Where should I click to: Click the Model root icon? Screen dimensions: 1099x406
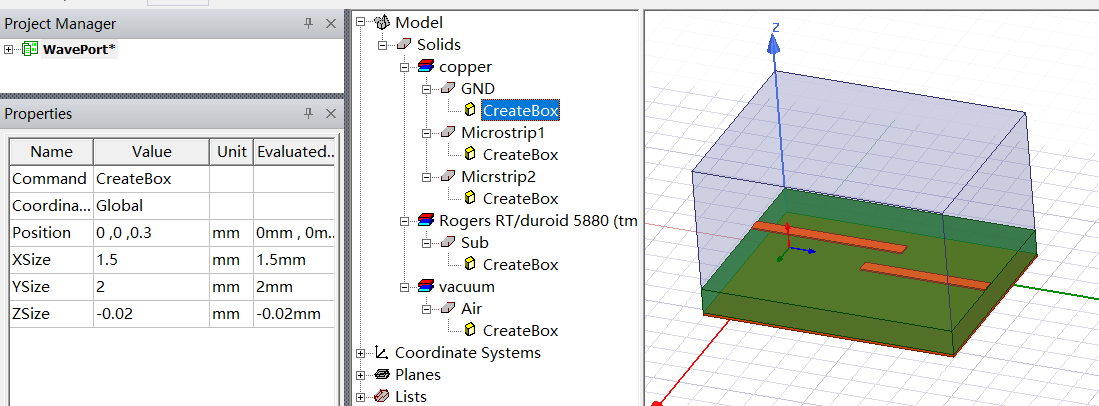coord(382,22)
